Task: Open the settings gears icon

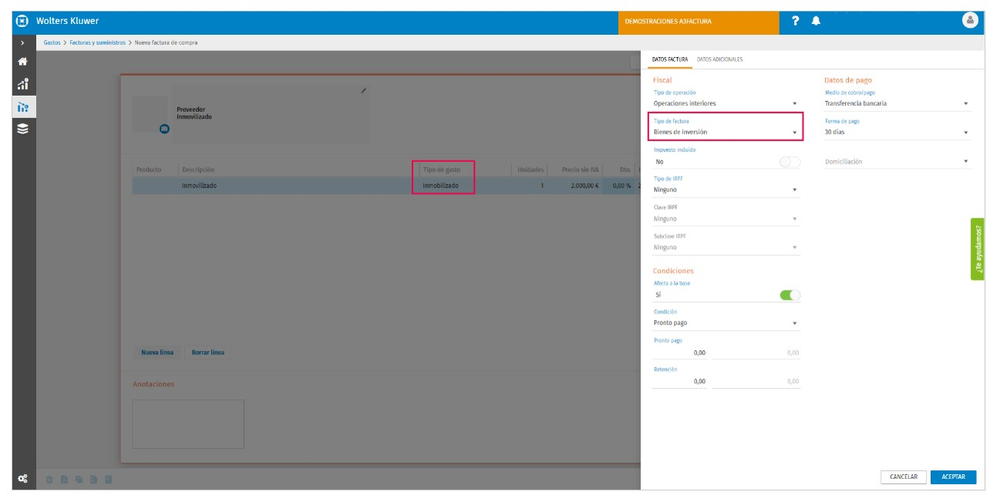Action: [x=23, y=478]
